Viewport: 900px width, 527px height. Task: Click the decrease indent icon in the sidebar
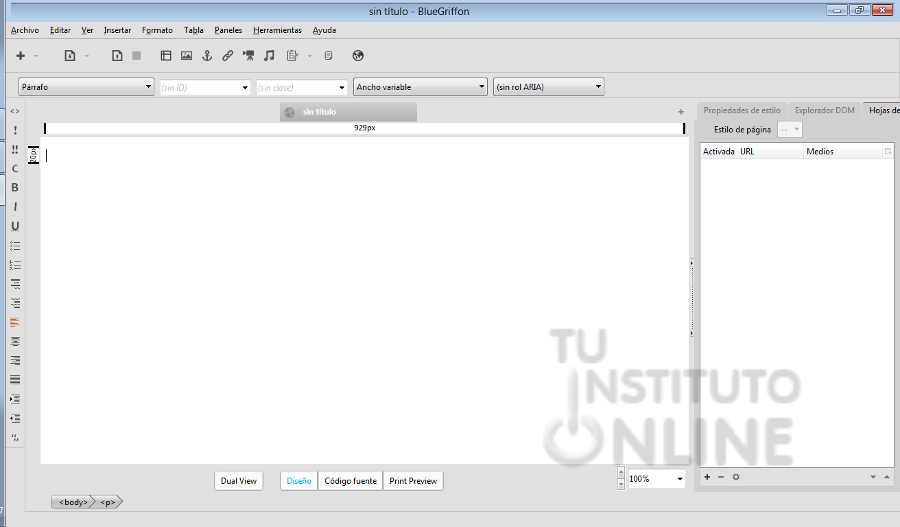[x=15, y=418]
